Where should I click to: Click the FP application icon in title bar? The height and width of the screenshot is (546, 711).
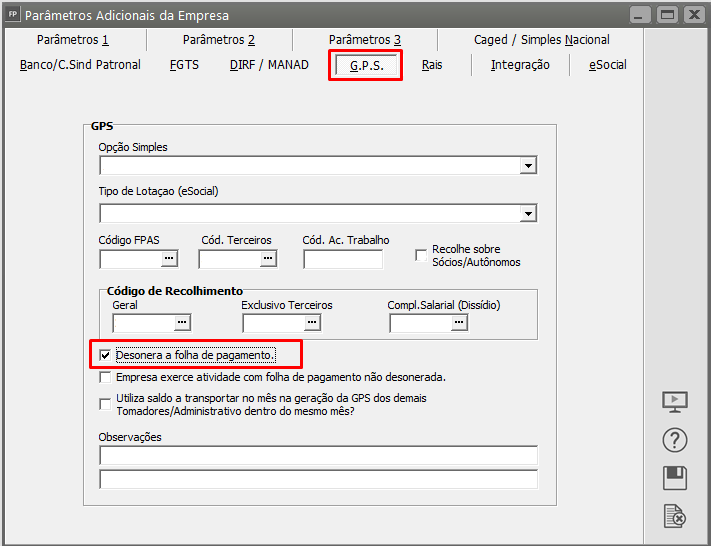13,15
